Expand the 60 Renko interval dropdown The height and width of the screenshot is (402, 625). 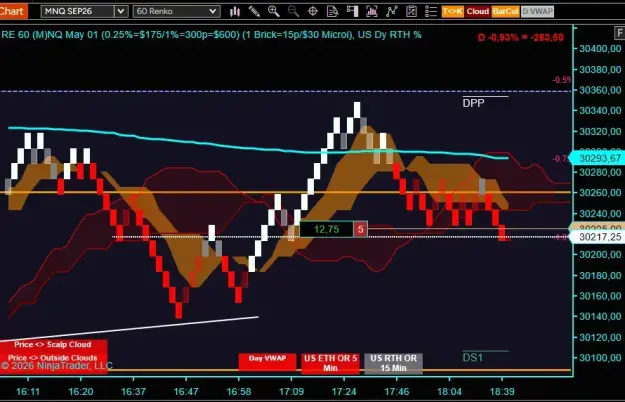213,12
